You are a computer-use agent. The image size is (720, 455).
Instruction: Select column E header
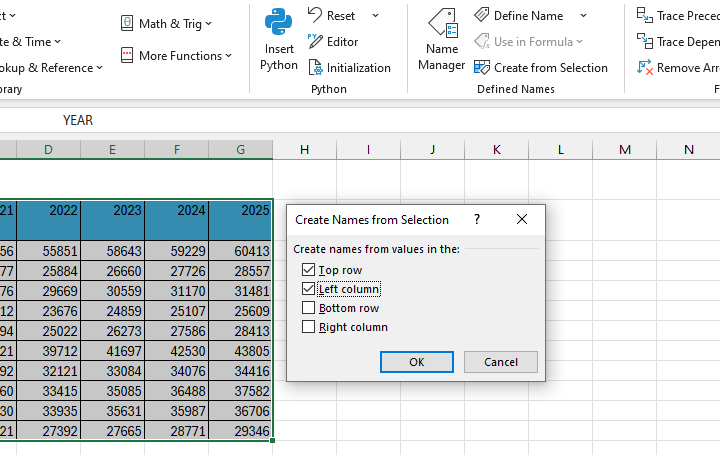pos(112,150)
